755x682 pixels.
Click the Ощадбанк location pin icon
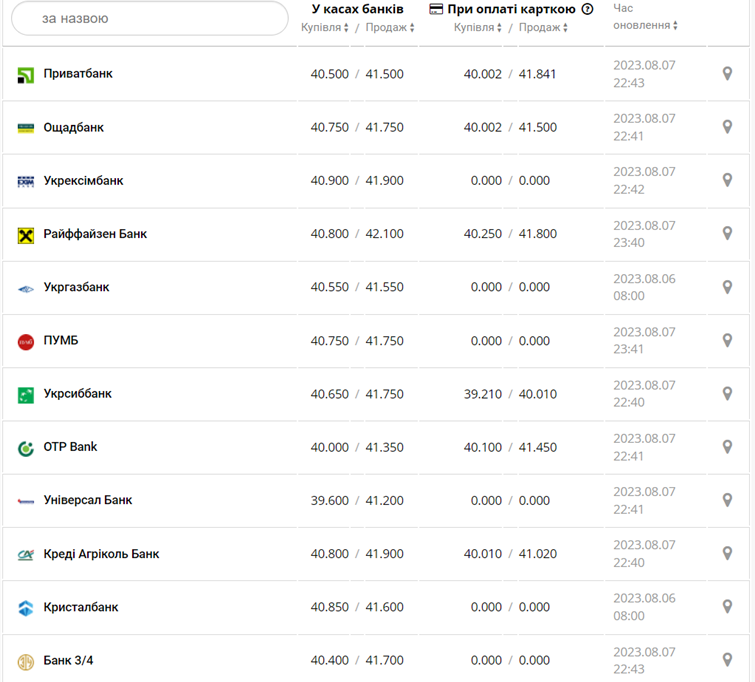pyautogui.click(x=728, y=127)
